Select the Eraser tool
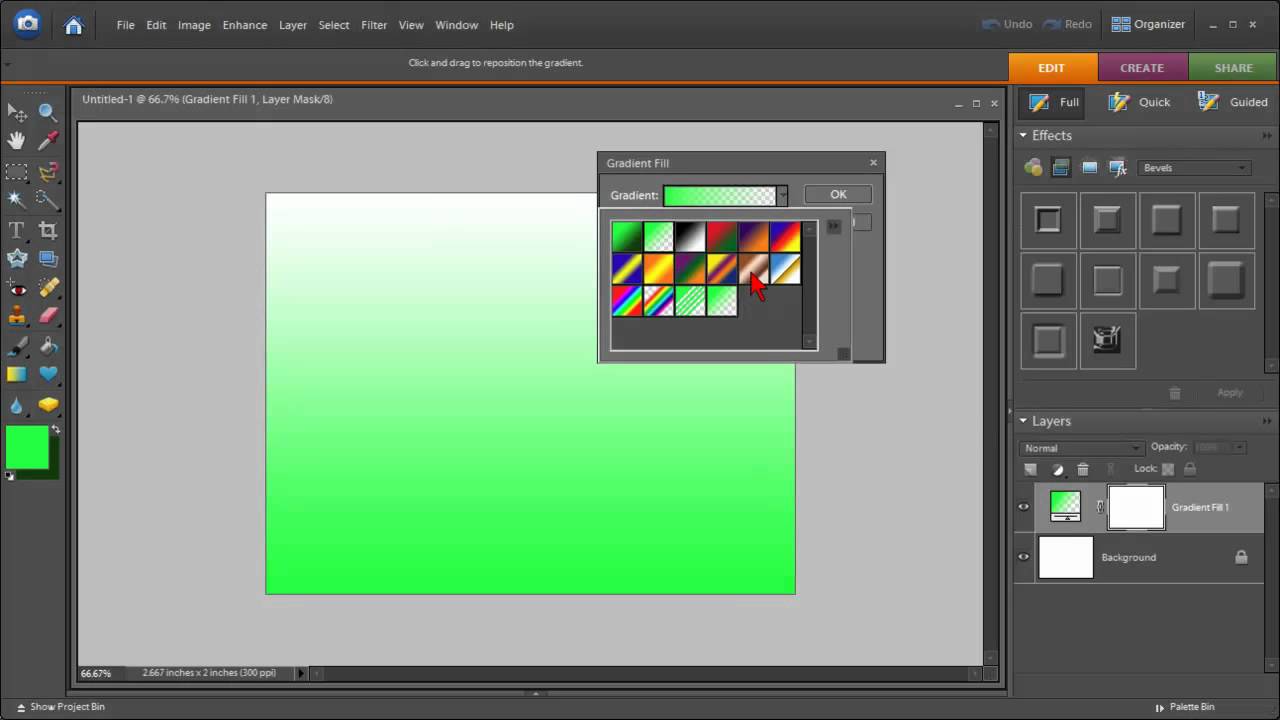The height and width of the screenshot is (720, 1280). [48, 316]
